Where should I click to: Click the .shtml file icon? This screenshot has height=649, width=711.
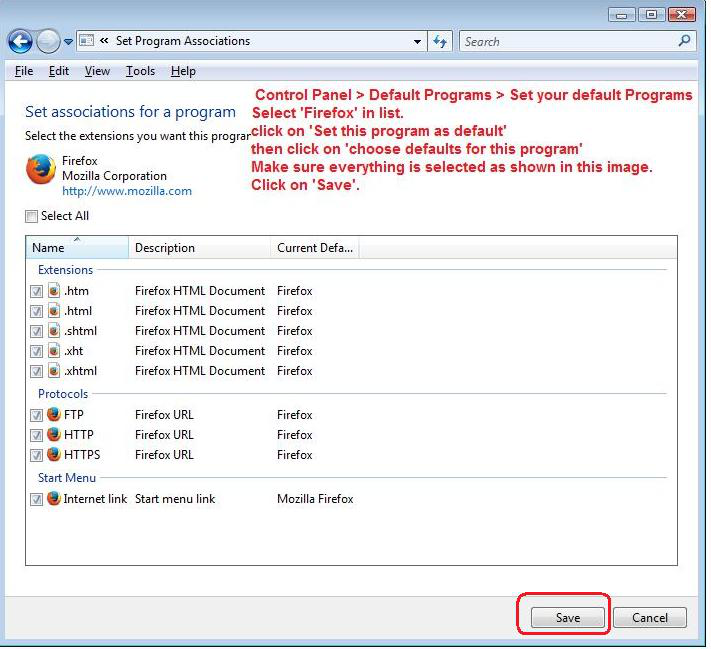54,331
